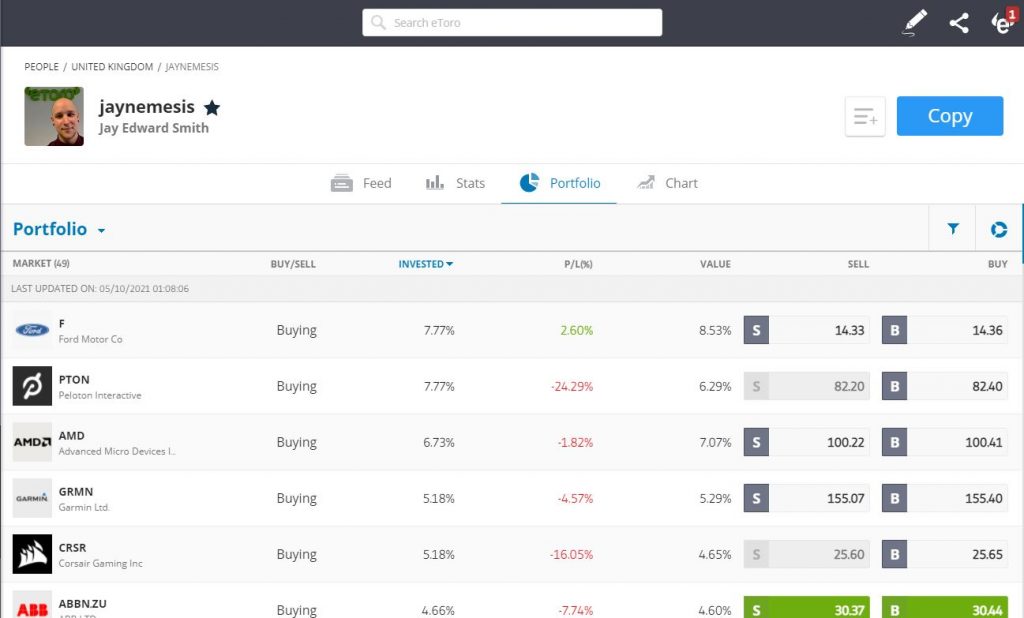Click the Buy column header
This screenshot has height=618, width=1024.
pos(997,264)
